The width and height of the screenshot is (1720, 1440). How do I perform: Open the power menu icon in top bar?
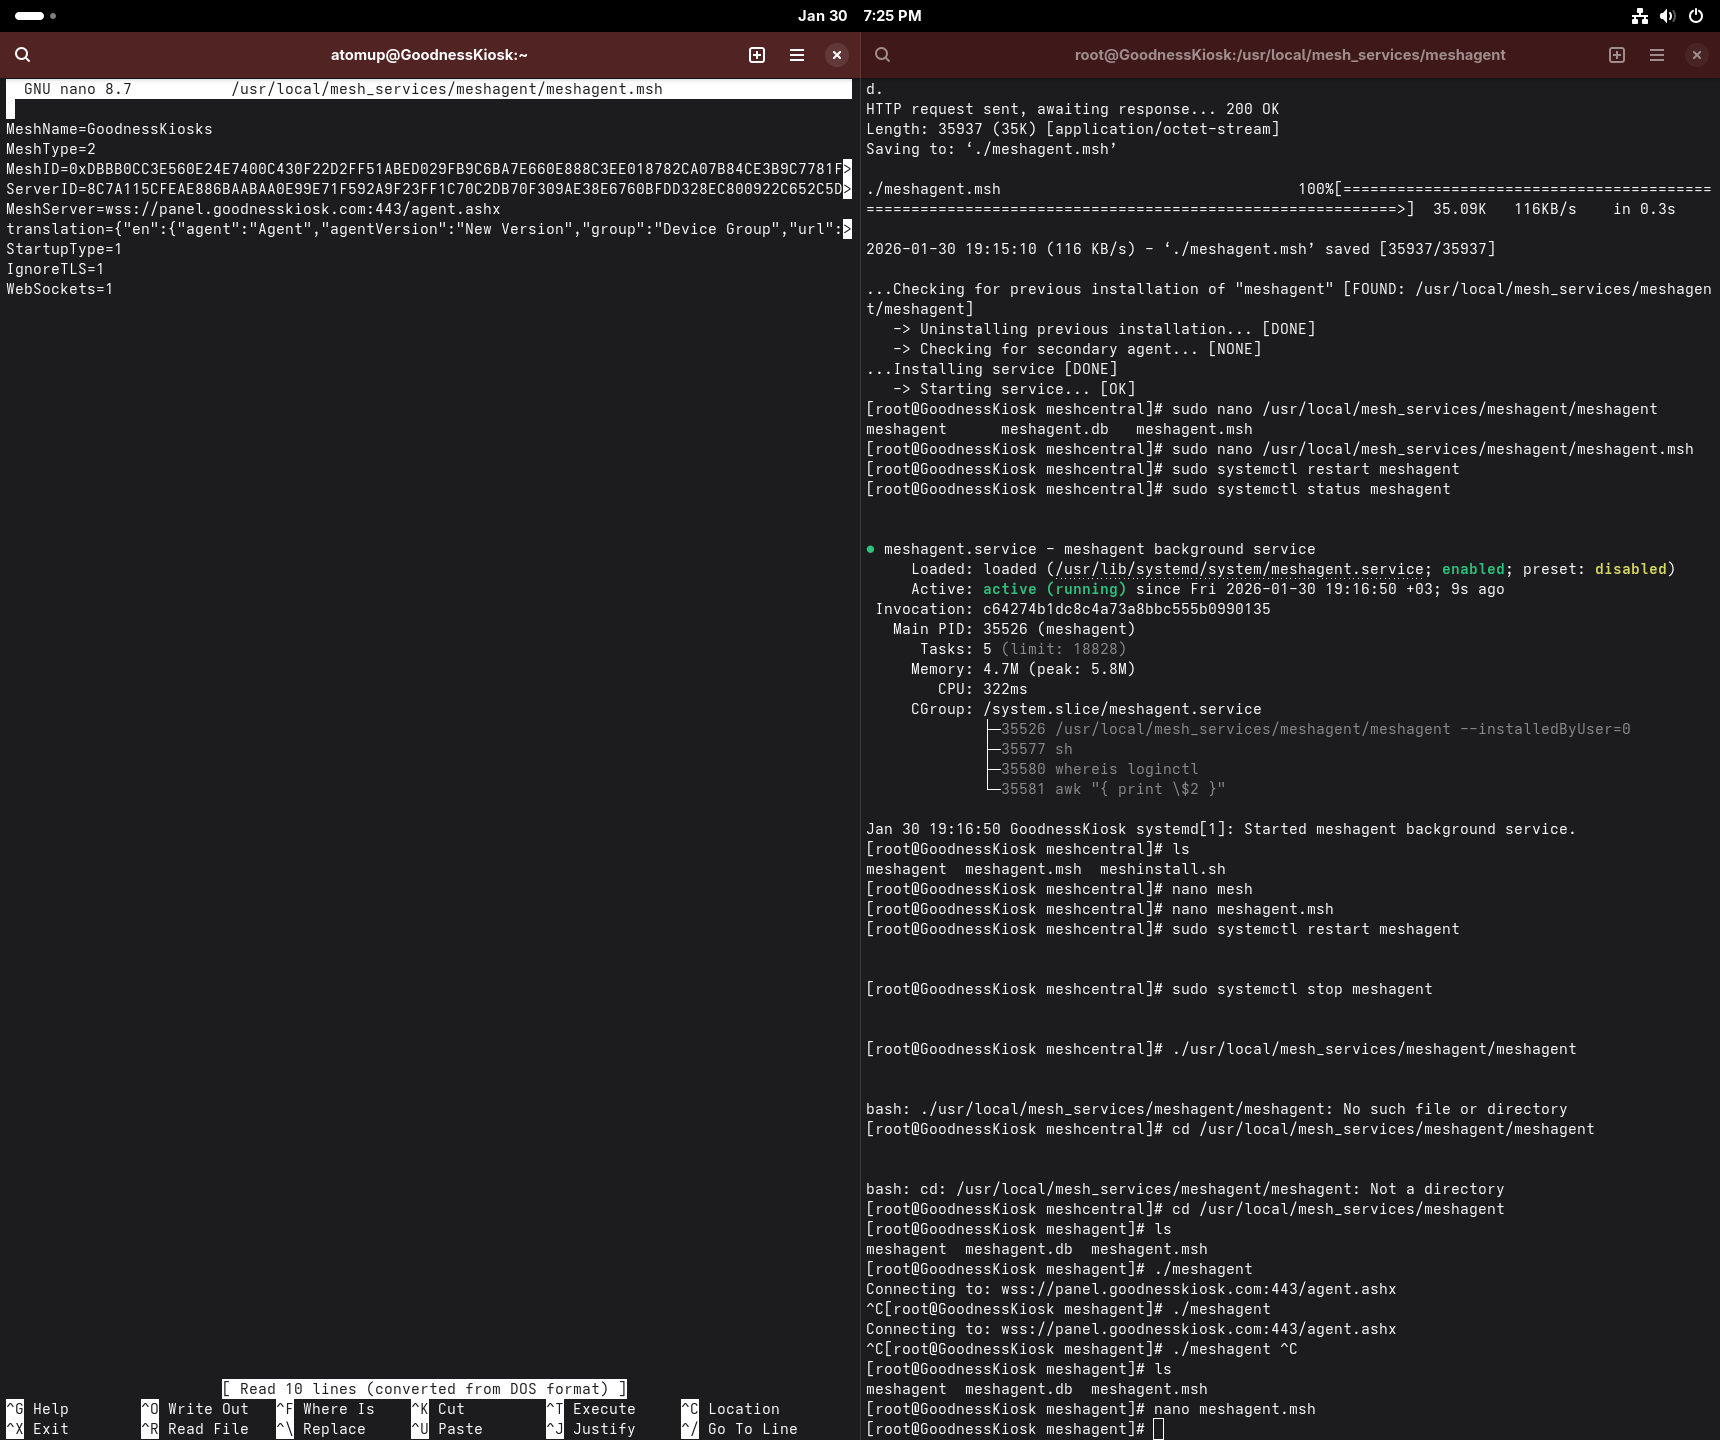click(1696, 16)
